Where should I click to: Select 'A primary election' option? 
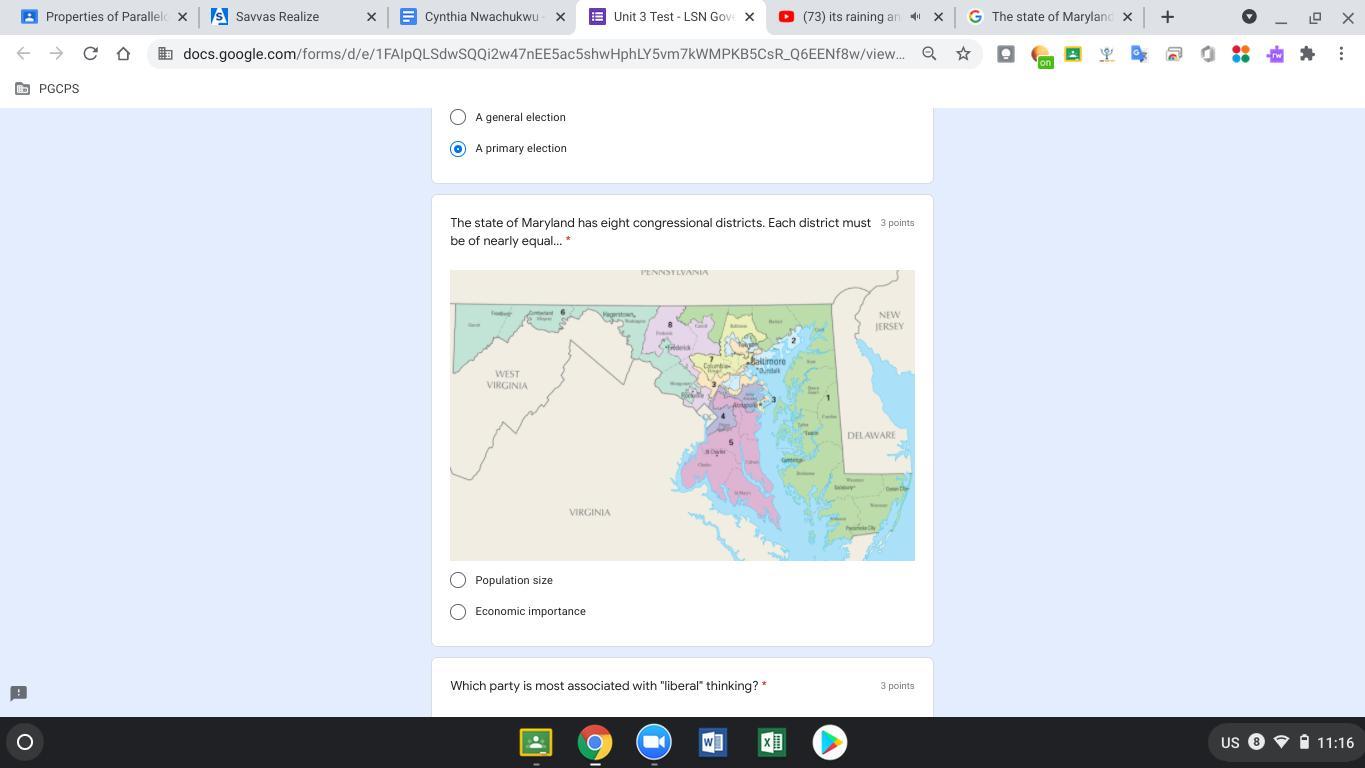point(458,148)
